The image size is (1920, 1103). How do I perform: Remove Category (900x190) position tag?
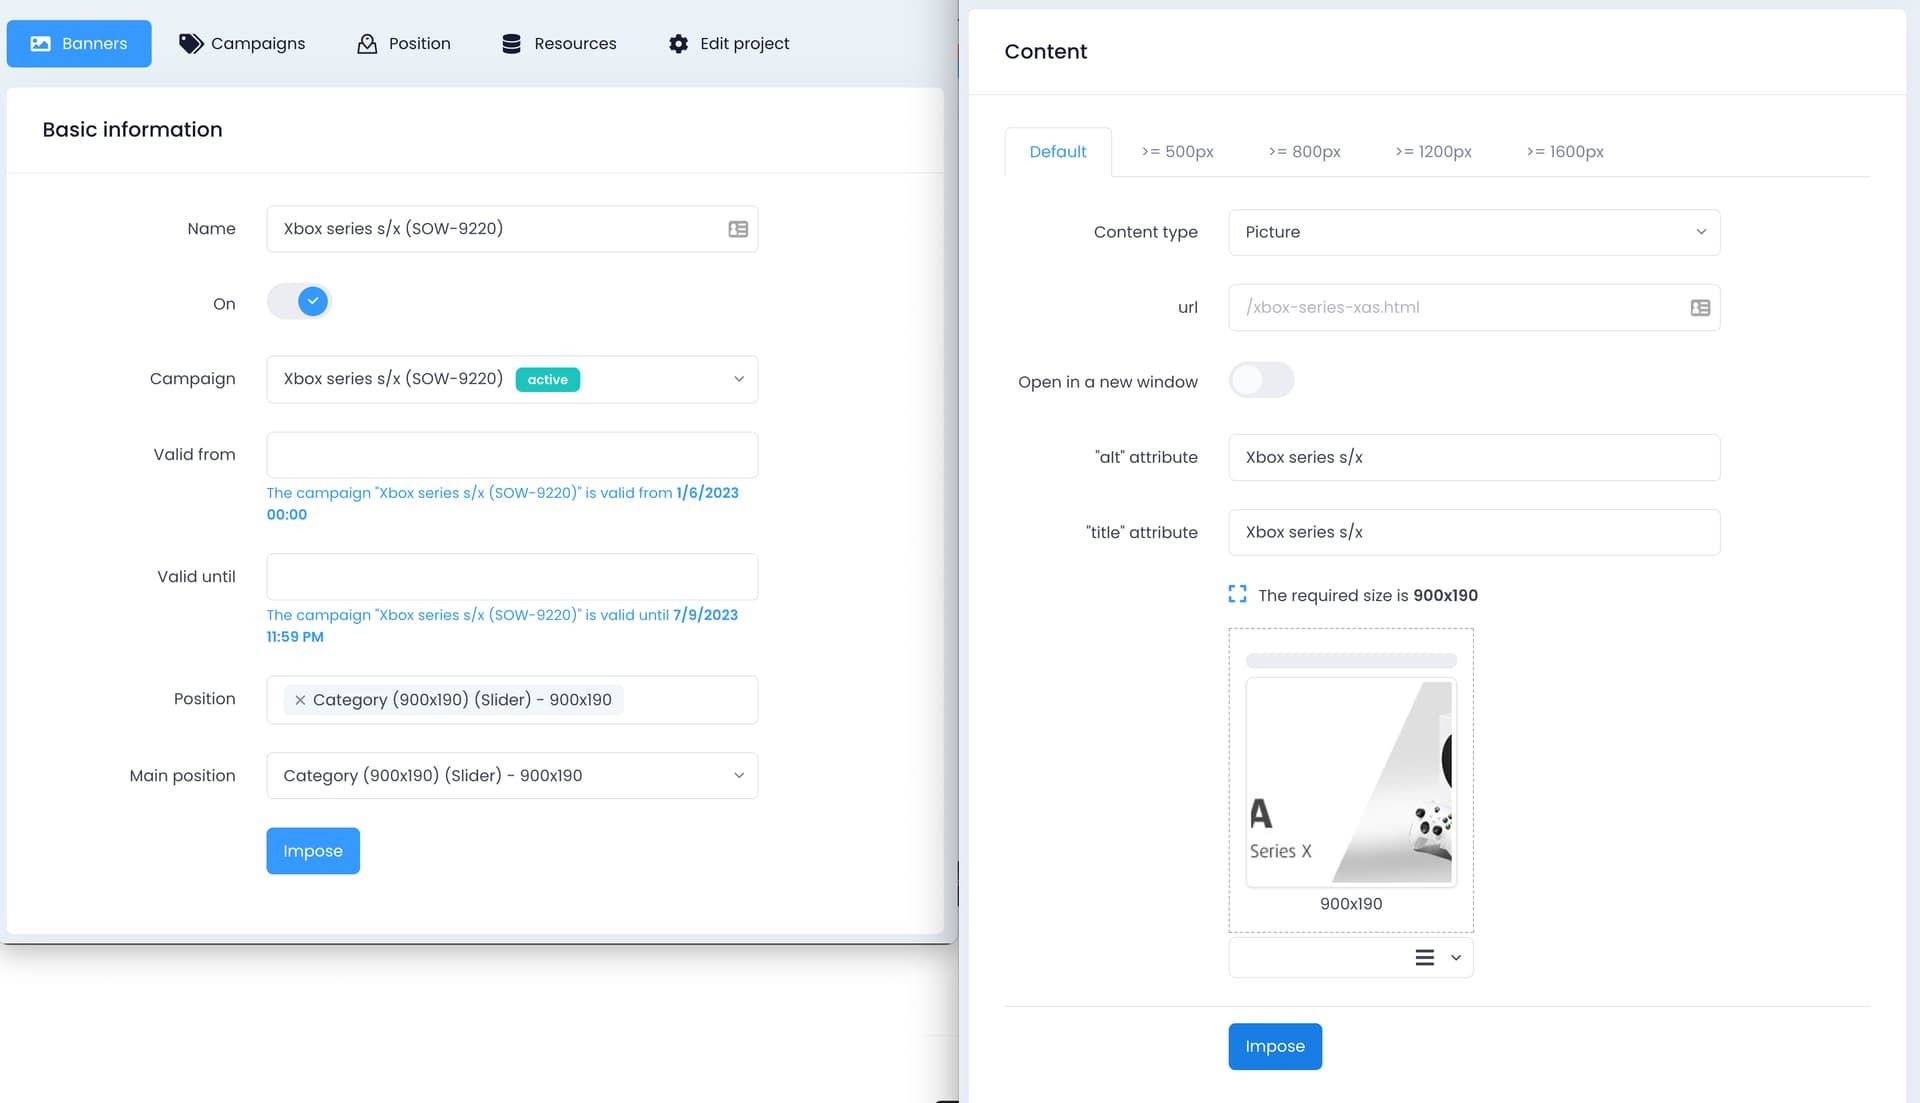pyautogui.click(x=300, y=700)
